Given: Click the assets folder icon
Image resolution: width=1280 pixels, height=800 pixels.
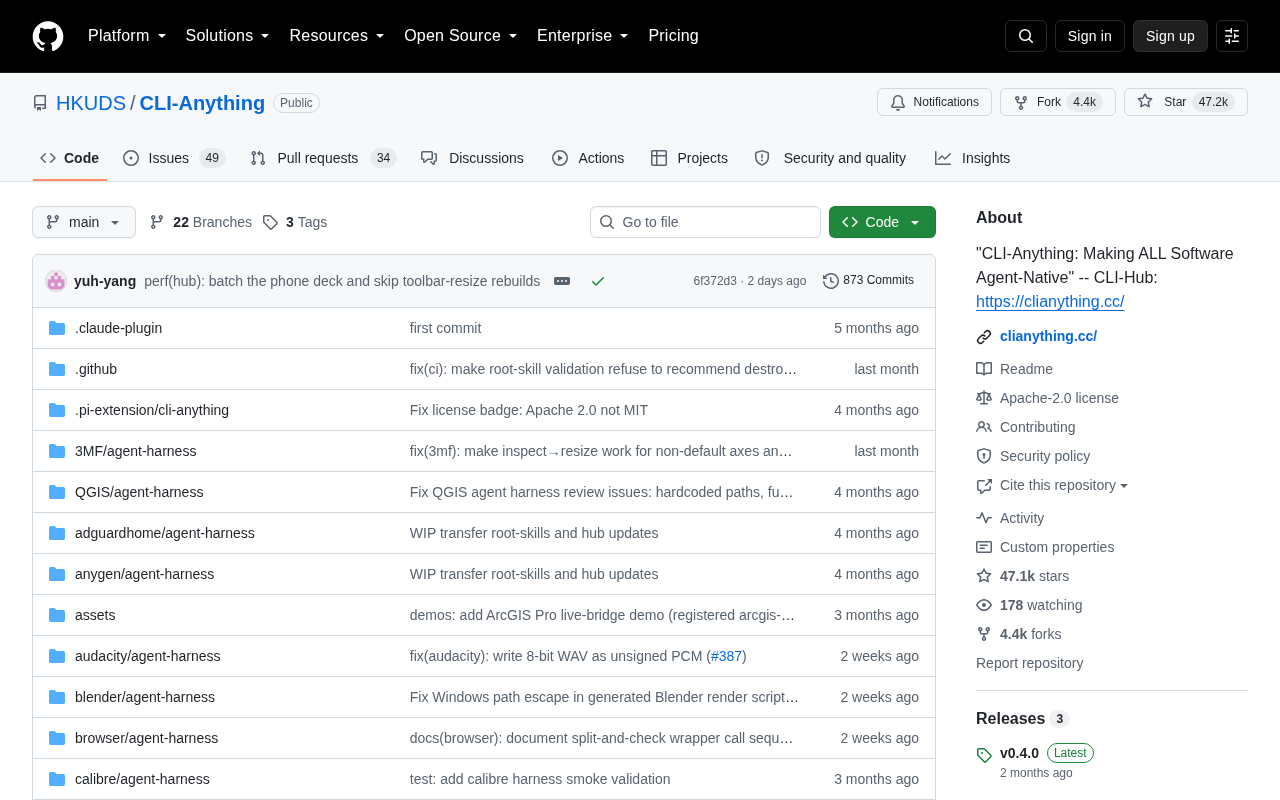Looking at the screenshot, I should click(x=57, y=615).
